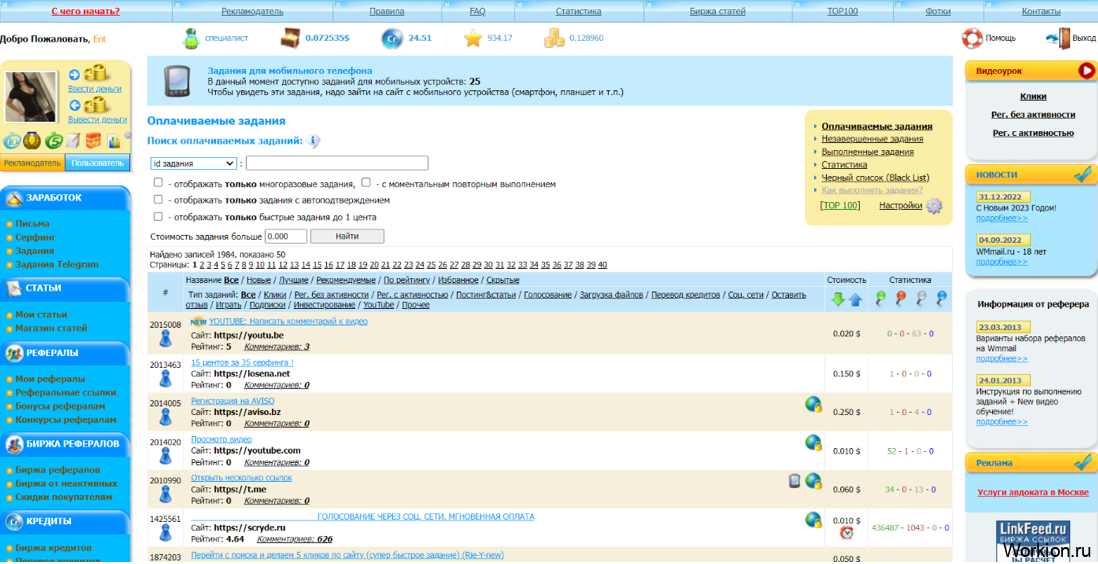Click the treasure chest balance icon
The height and width of the screenshot is (564, 1098).
(291, 38)
